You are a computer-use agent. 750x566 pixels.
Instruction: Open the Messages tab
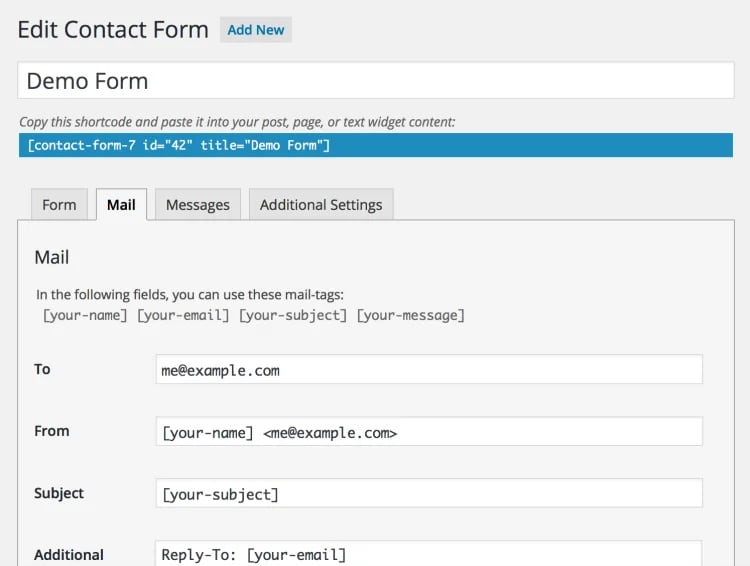197,204
